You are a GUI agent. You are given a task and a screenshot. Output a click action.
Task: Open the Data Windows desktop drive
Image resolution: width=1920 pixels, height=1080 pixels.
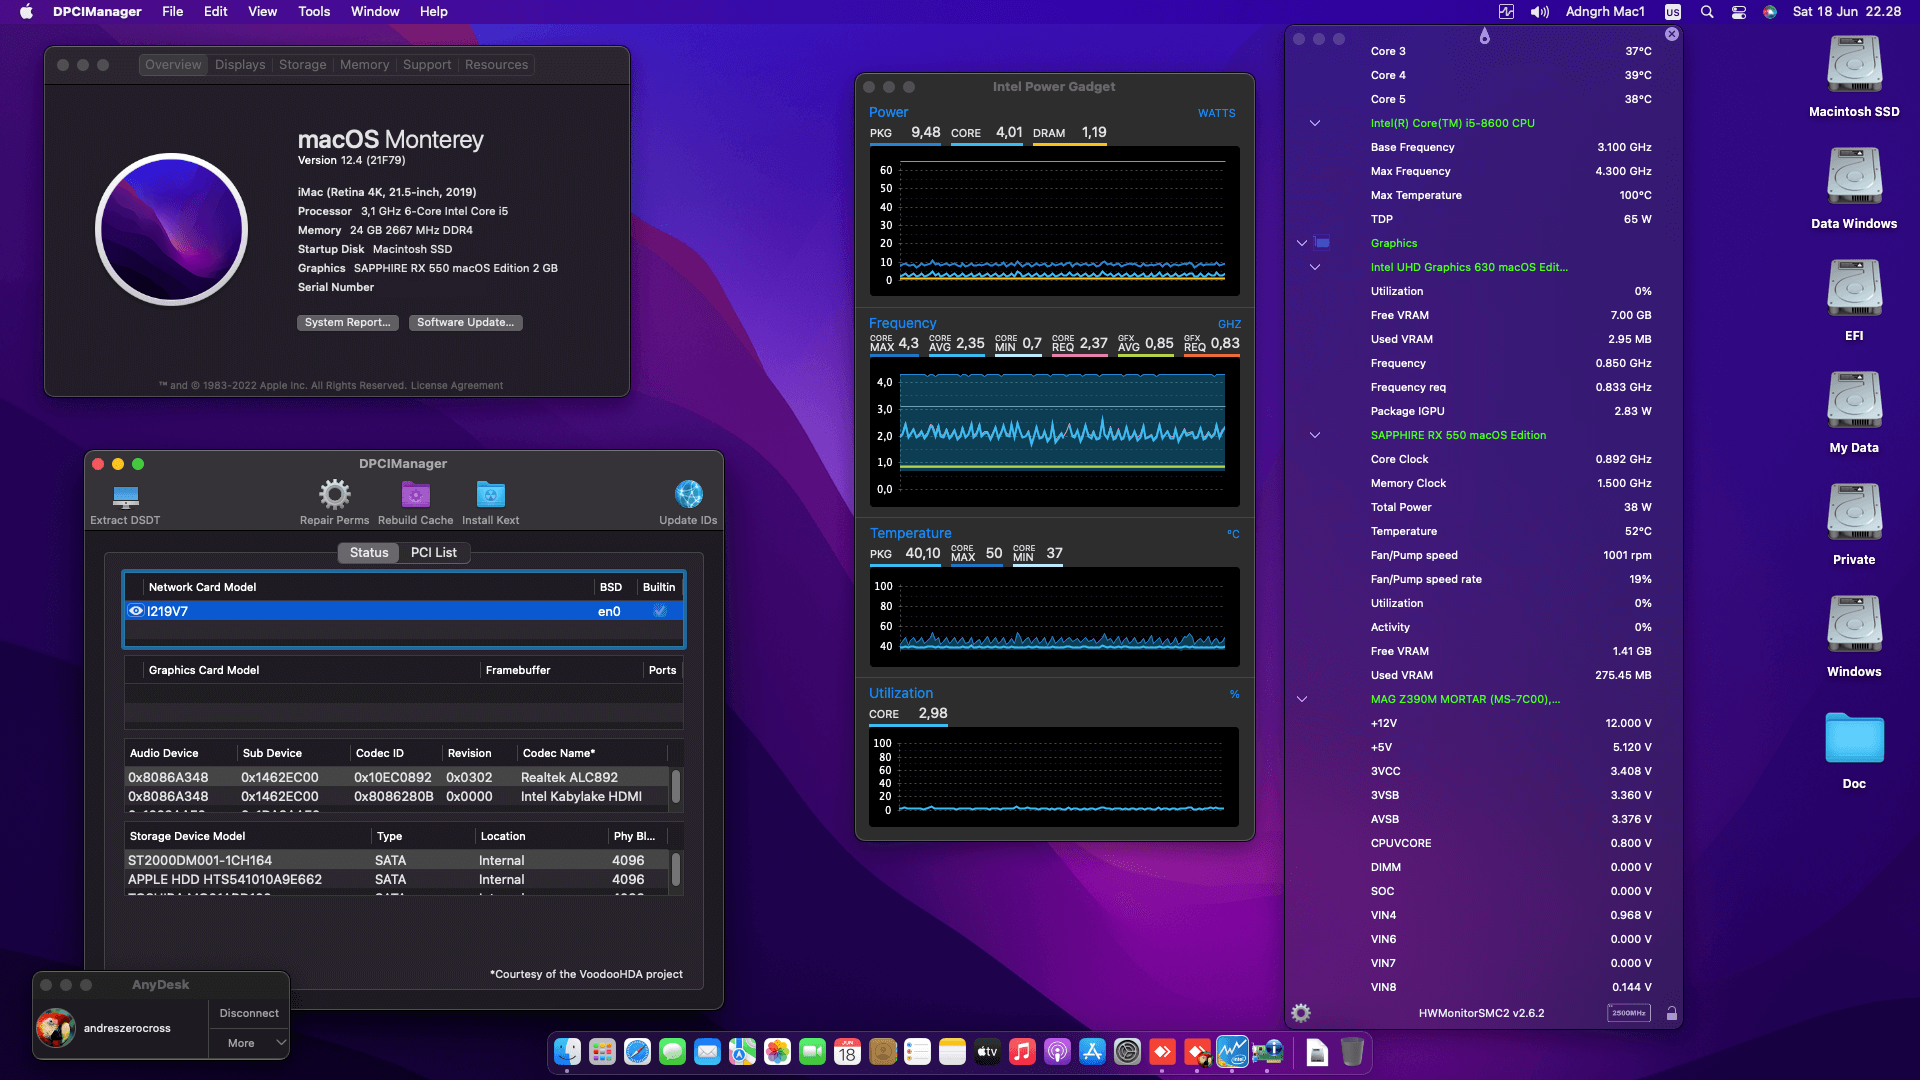(1854, 188)
